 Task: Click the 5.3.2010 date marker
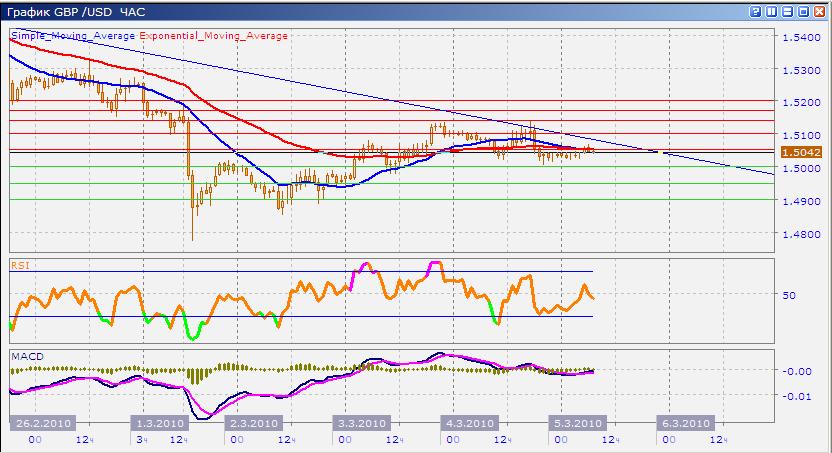point(576,423)
